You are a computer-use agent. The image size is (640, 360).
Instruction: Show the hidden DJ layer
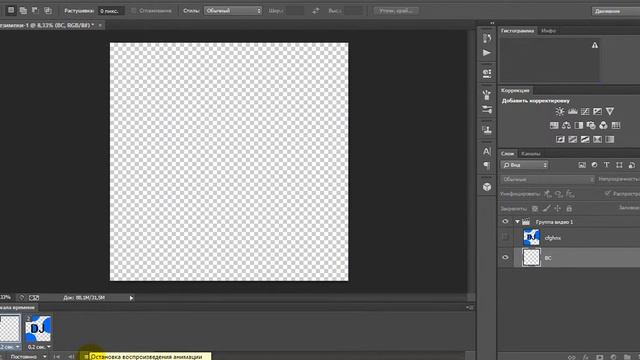tap(505, 237)
